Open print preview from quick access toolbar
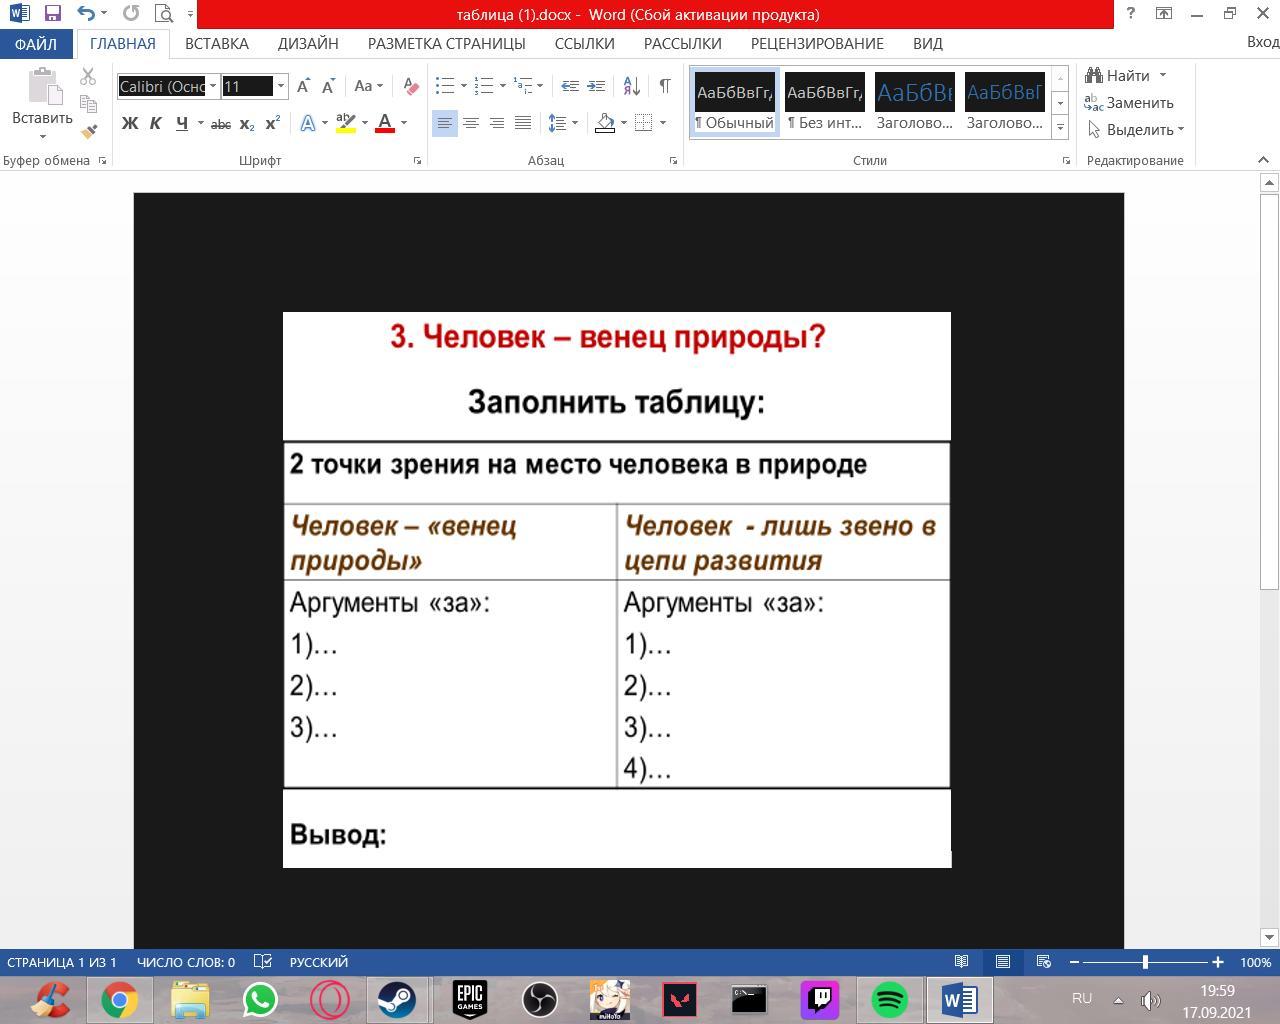1280x1024 pixels. [x=164, y=14]
